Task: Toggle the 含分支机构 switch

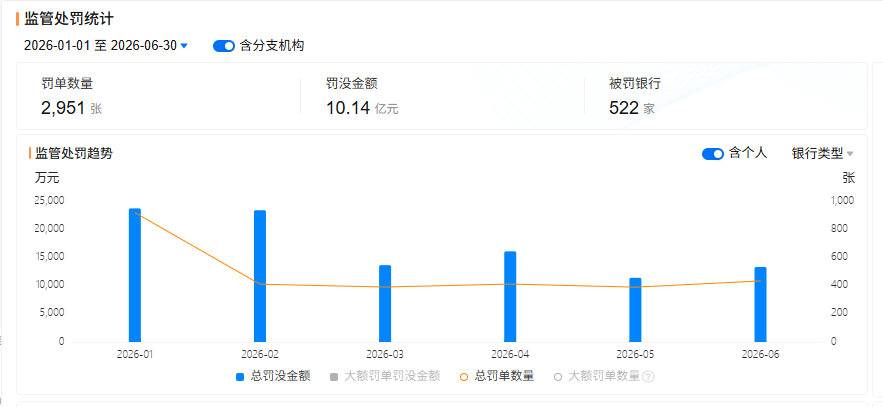Action: [224, 46]
